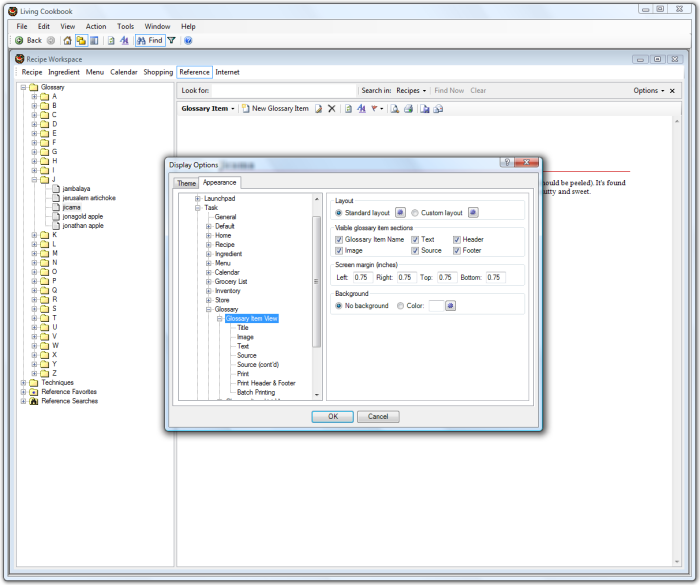Click the delete X icon in glossary toolbar
Screen dimensions: 700x585
point(332,109)
